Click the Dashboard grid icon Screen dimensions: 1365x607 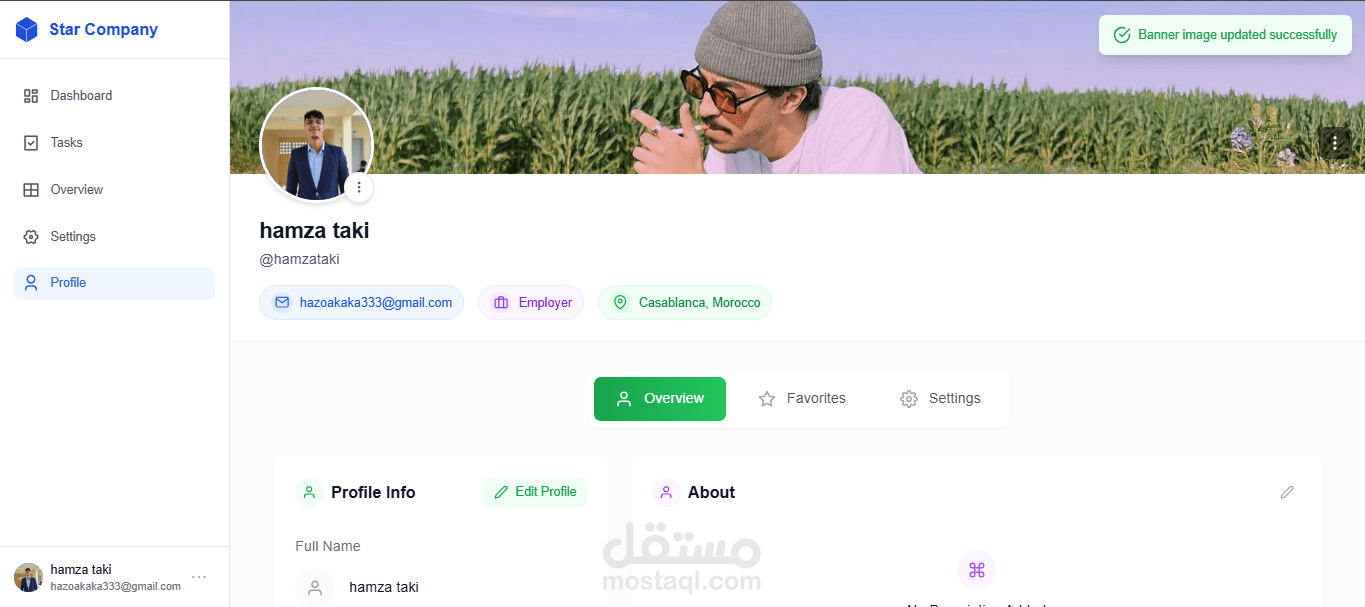tap(31, 96)
